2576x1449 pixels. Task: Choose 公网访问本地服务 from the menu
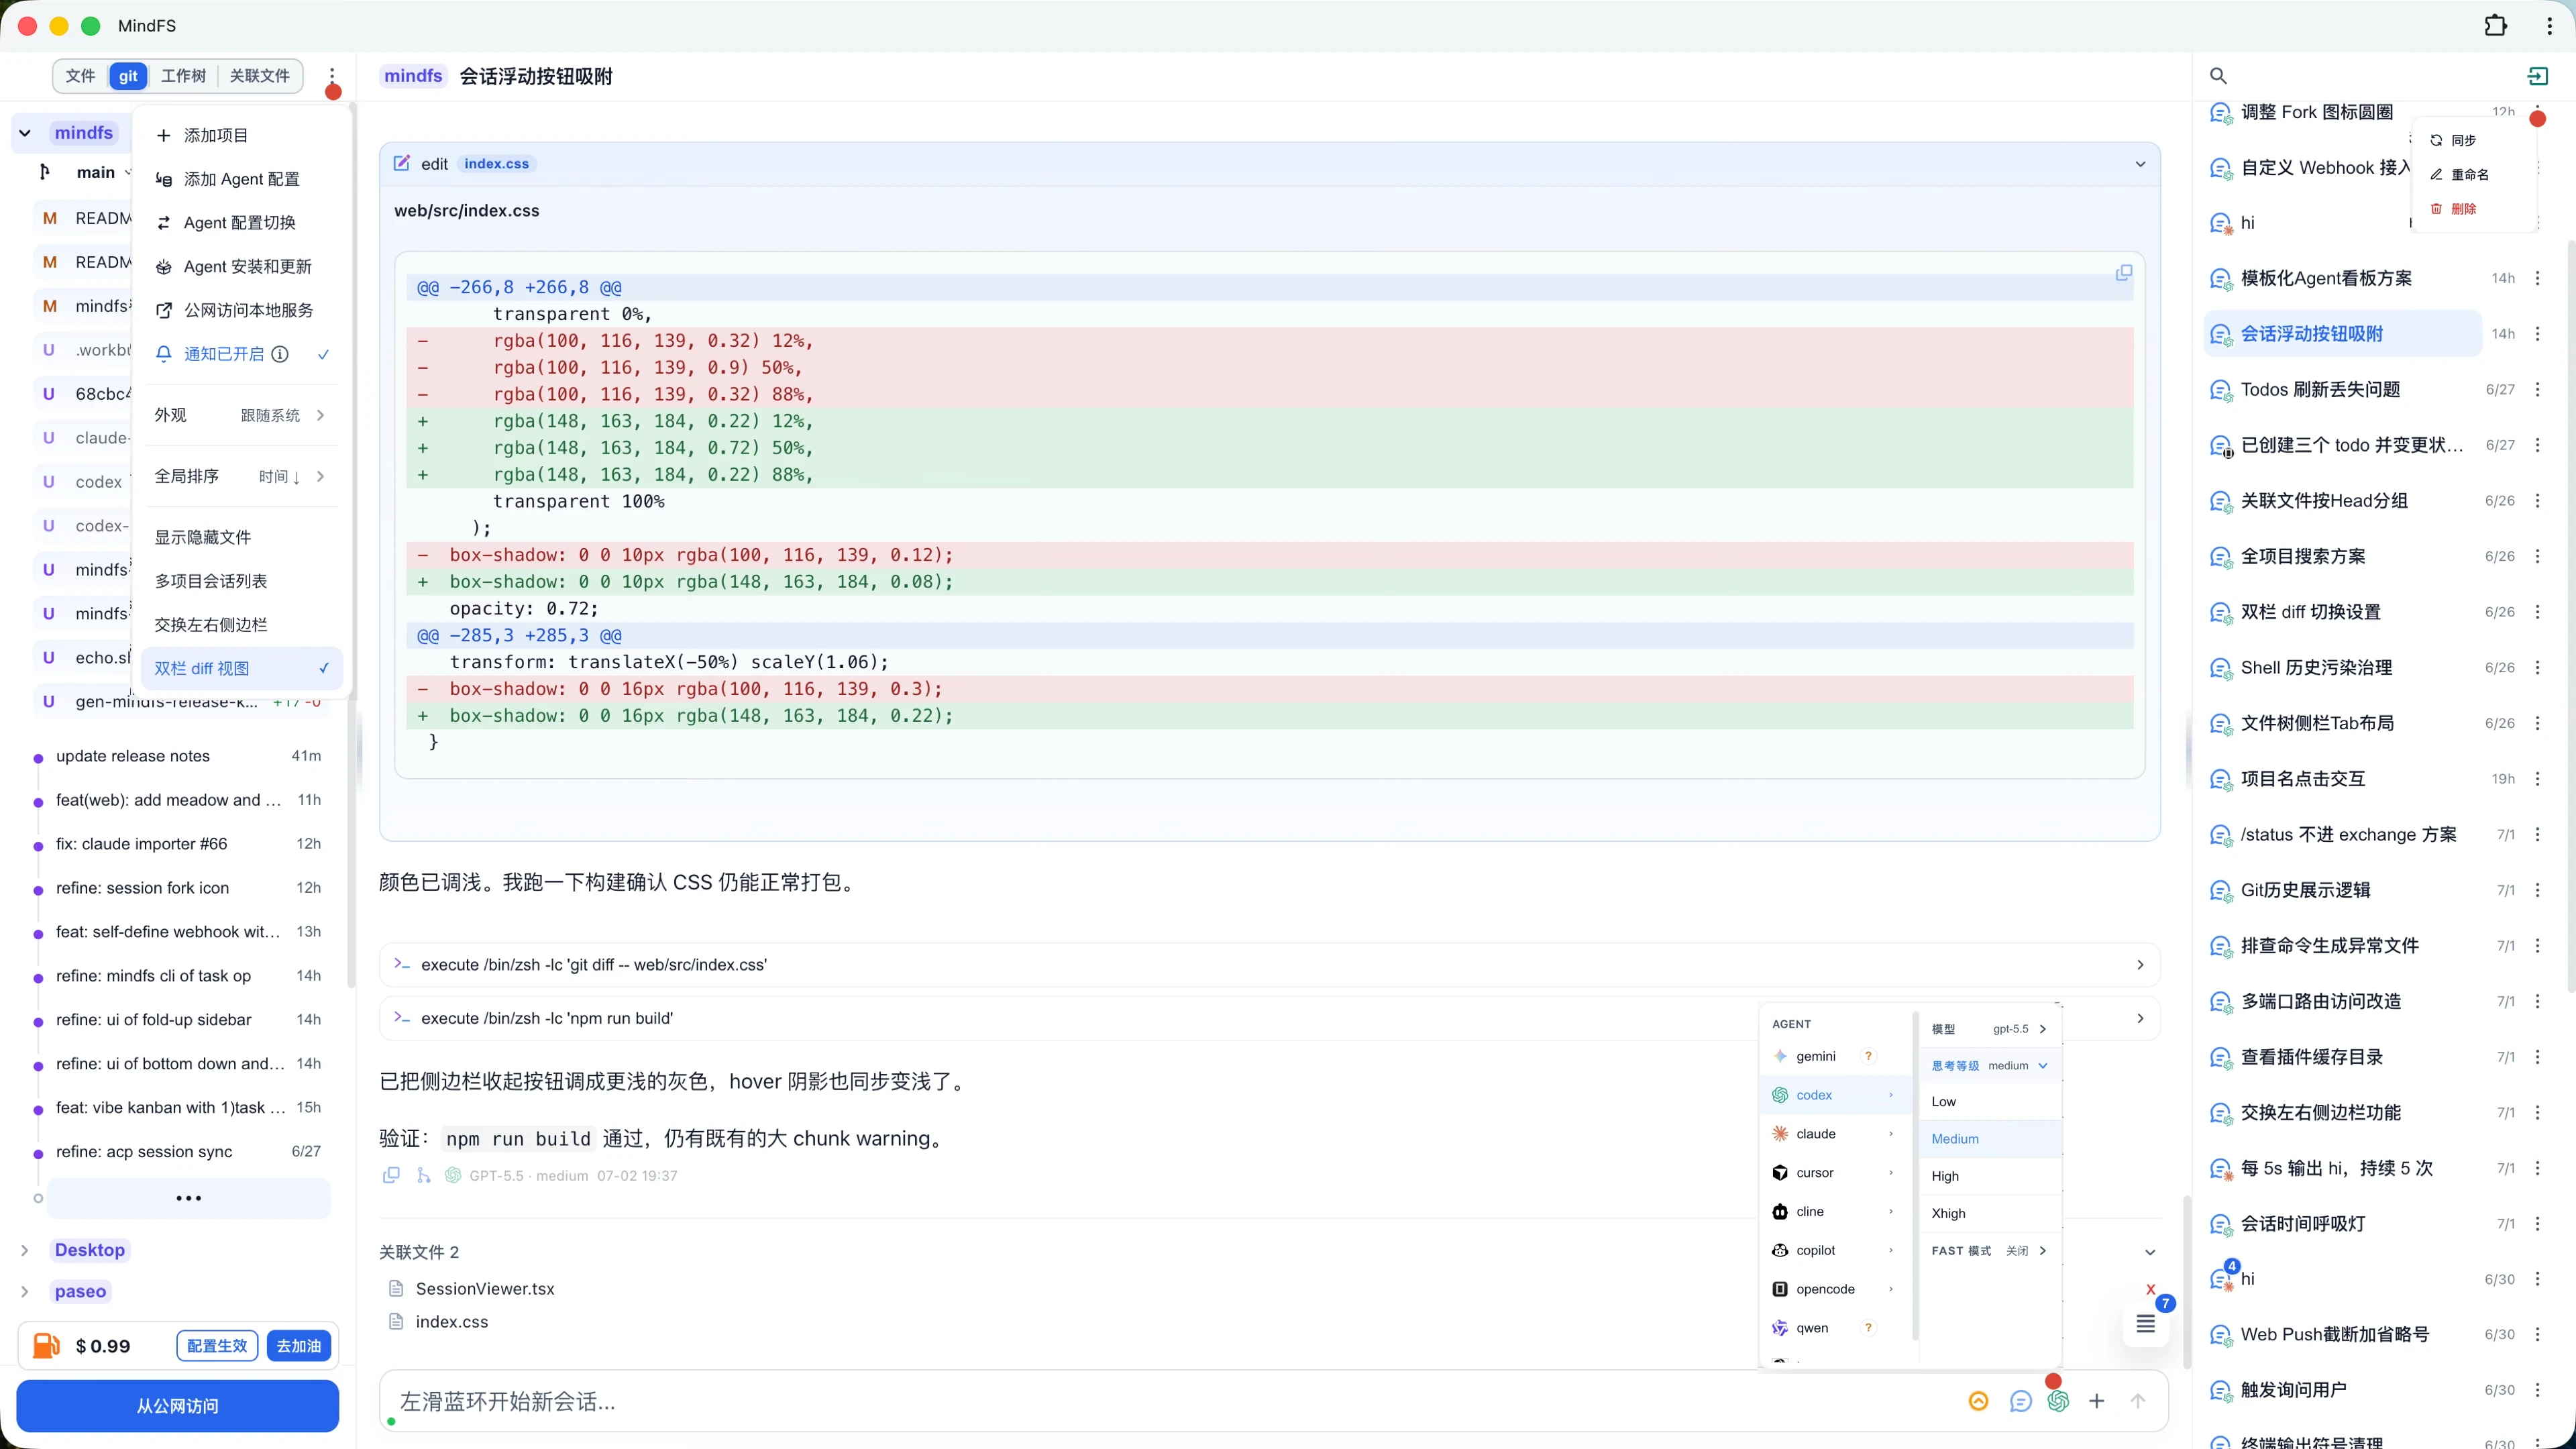click(x=241, y=310)
